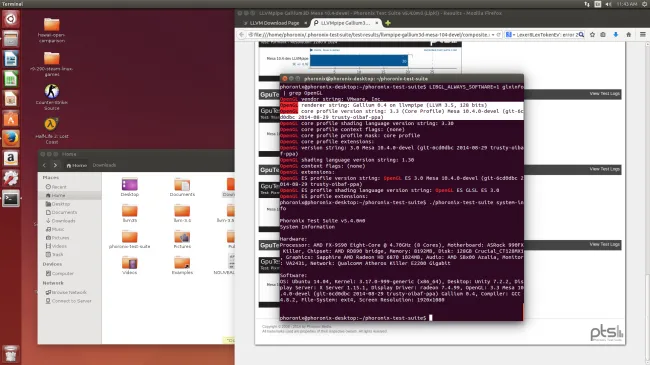Open Firefox hamburger menu
Viewport: 650px width, 365px height.
point(643,35)
